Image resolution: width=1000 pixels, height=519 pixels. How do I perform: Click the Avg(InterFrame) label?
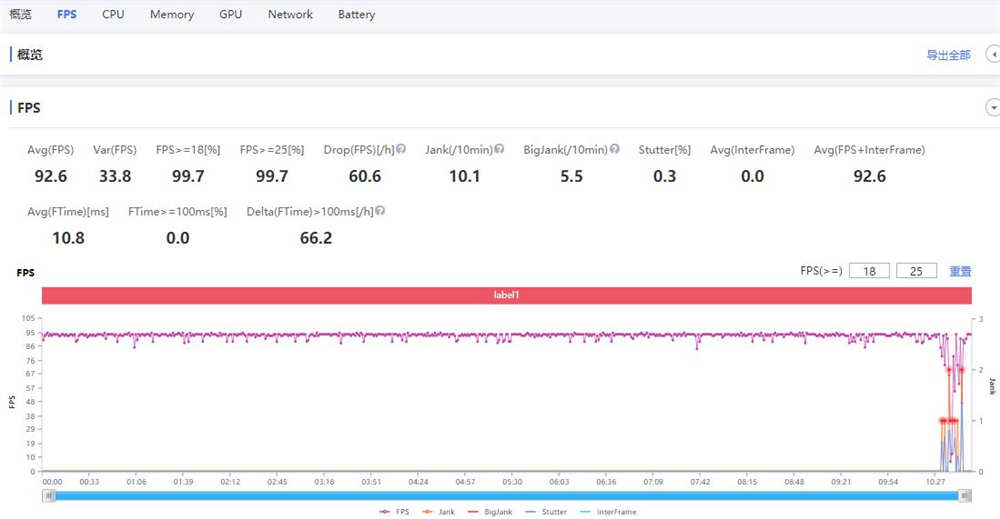pyautogui.click(x=752, y=150)
